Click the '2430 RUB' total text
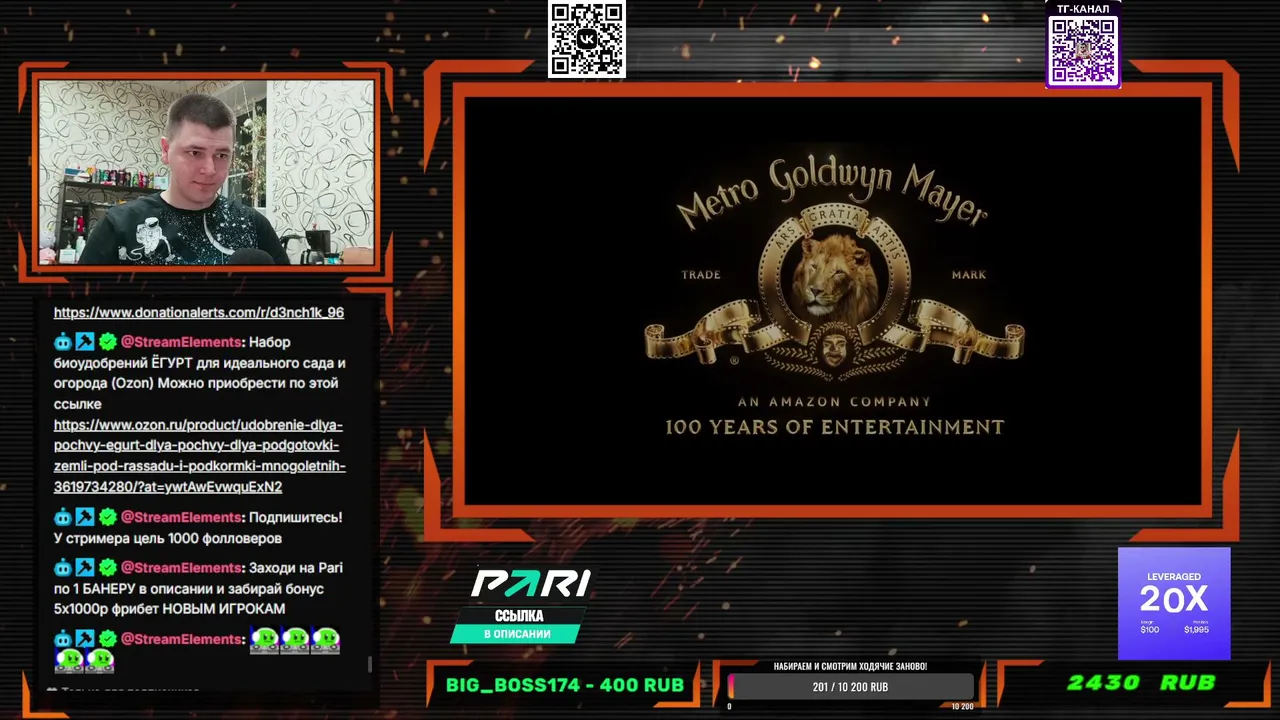The width and height of the screenshot is (1280, 720). pos(1141,683)
